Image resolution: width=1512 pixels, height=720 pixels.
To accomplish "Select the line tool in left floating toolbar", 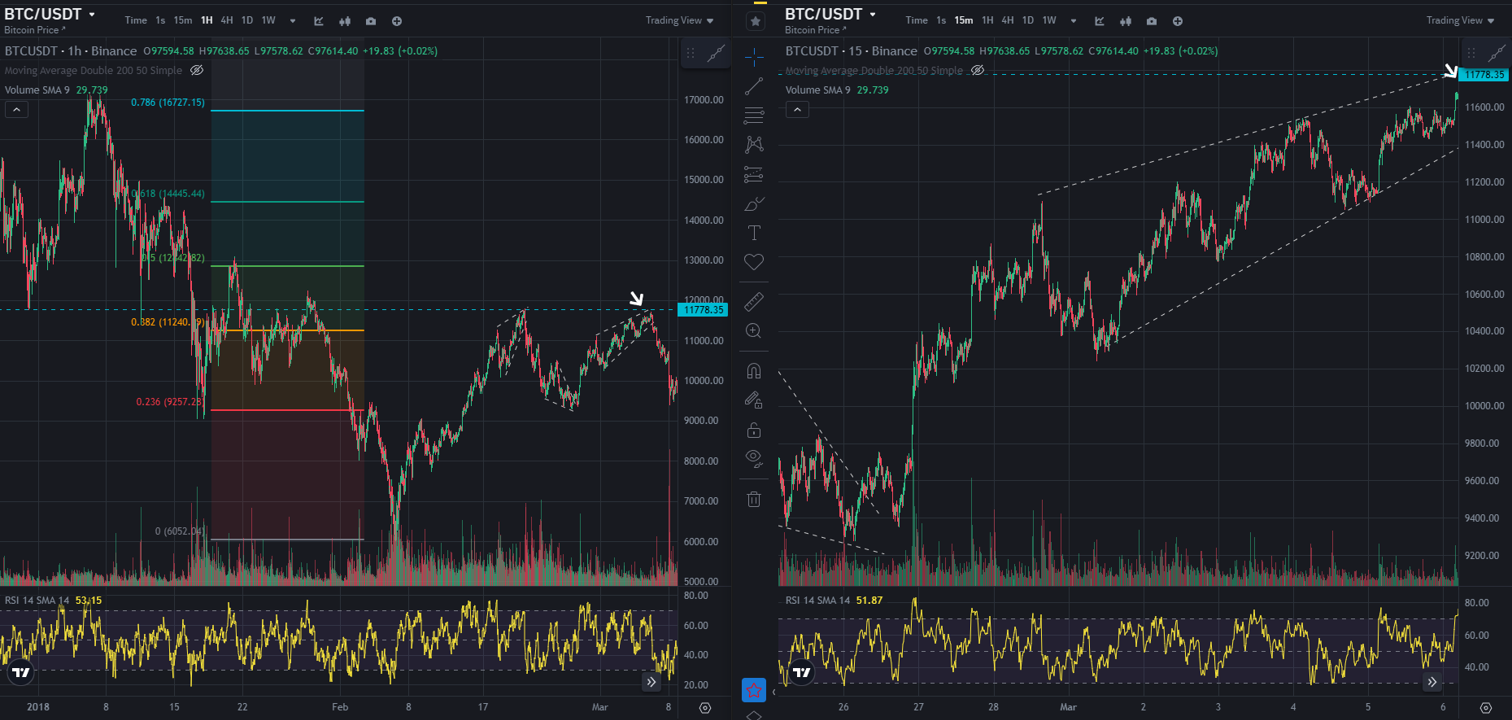I will point(716,54).
